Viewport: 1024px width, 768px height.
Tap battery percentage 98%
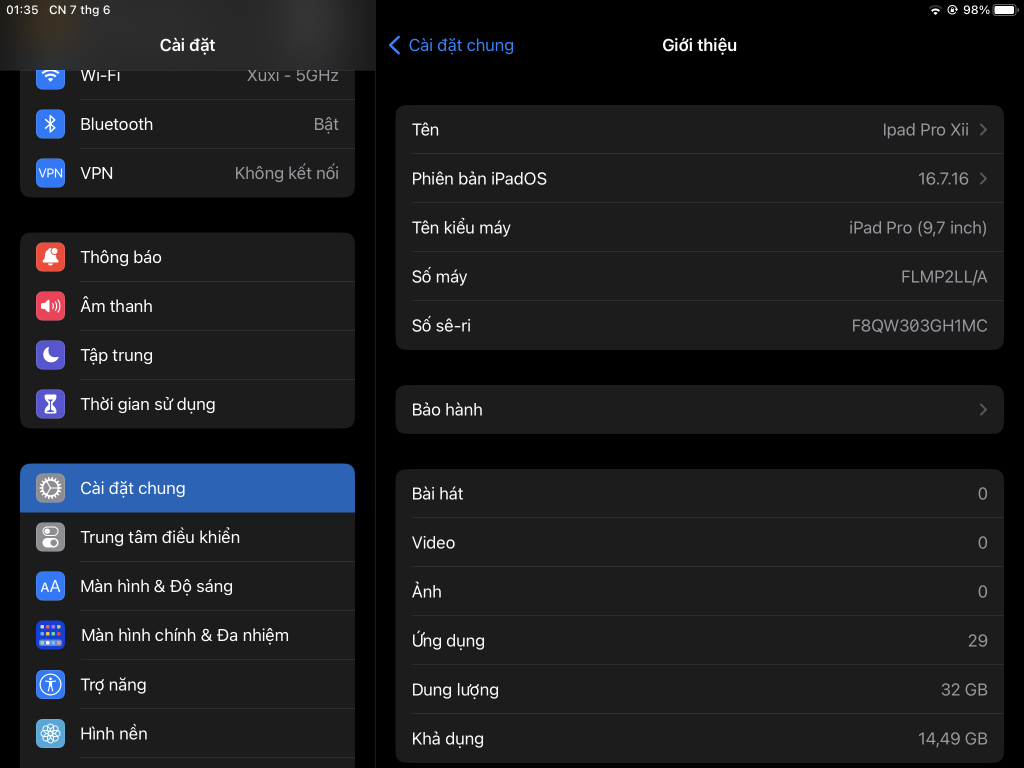(976, 10)
